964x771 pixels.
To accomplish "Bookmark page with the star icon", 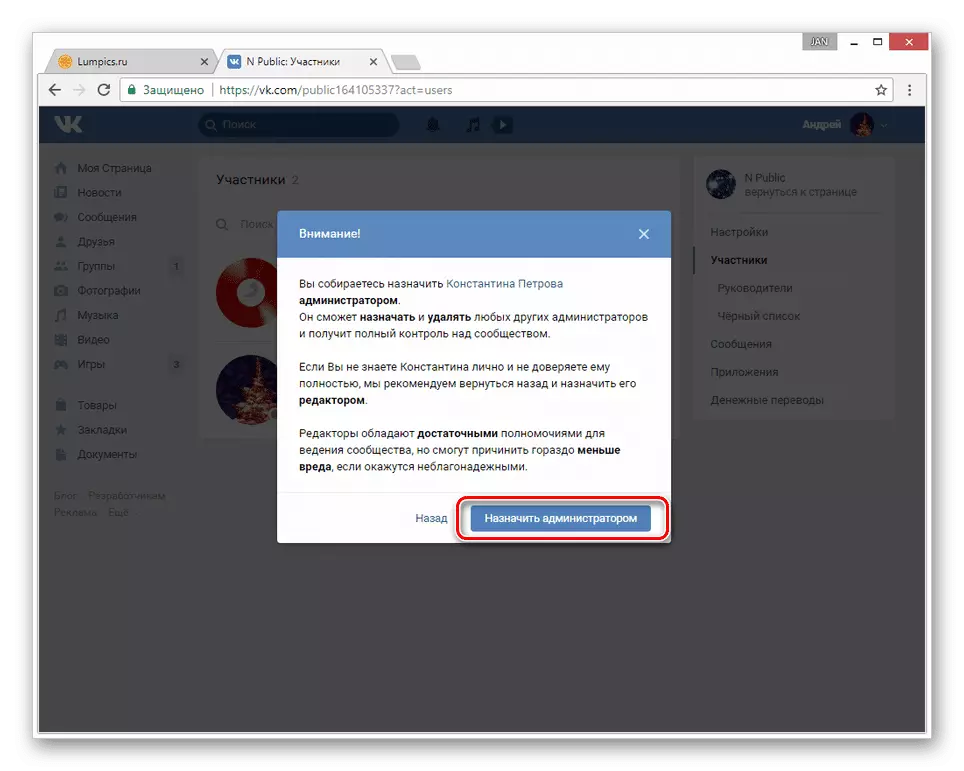I will point(881,90).
